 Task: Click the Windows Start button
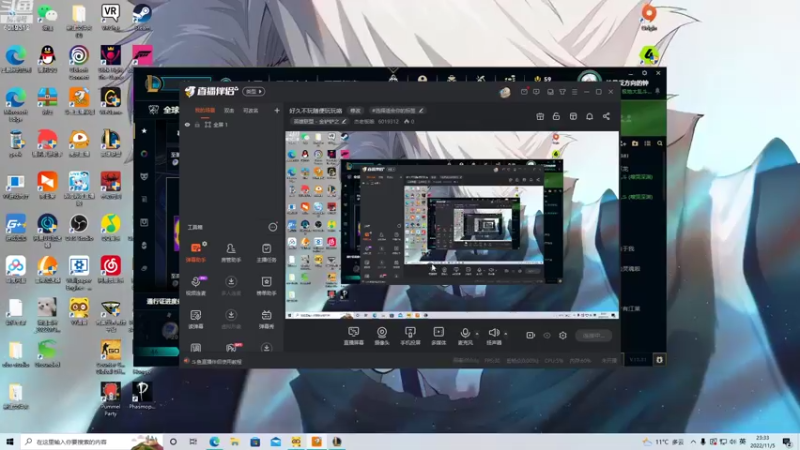[10, 441]
